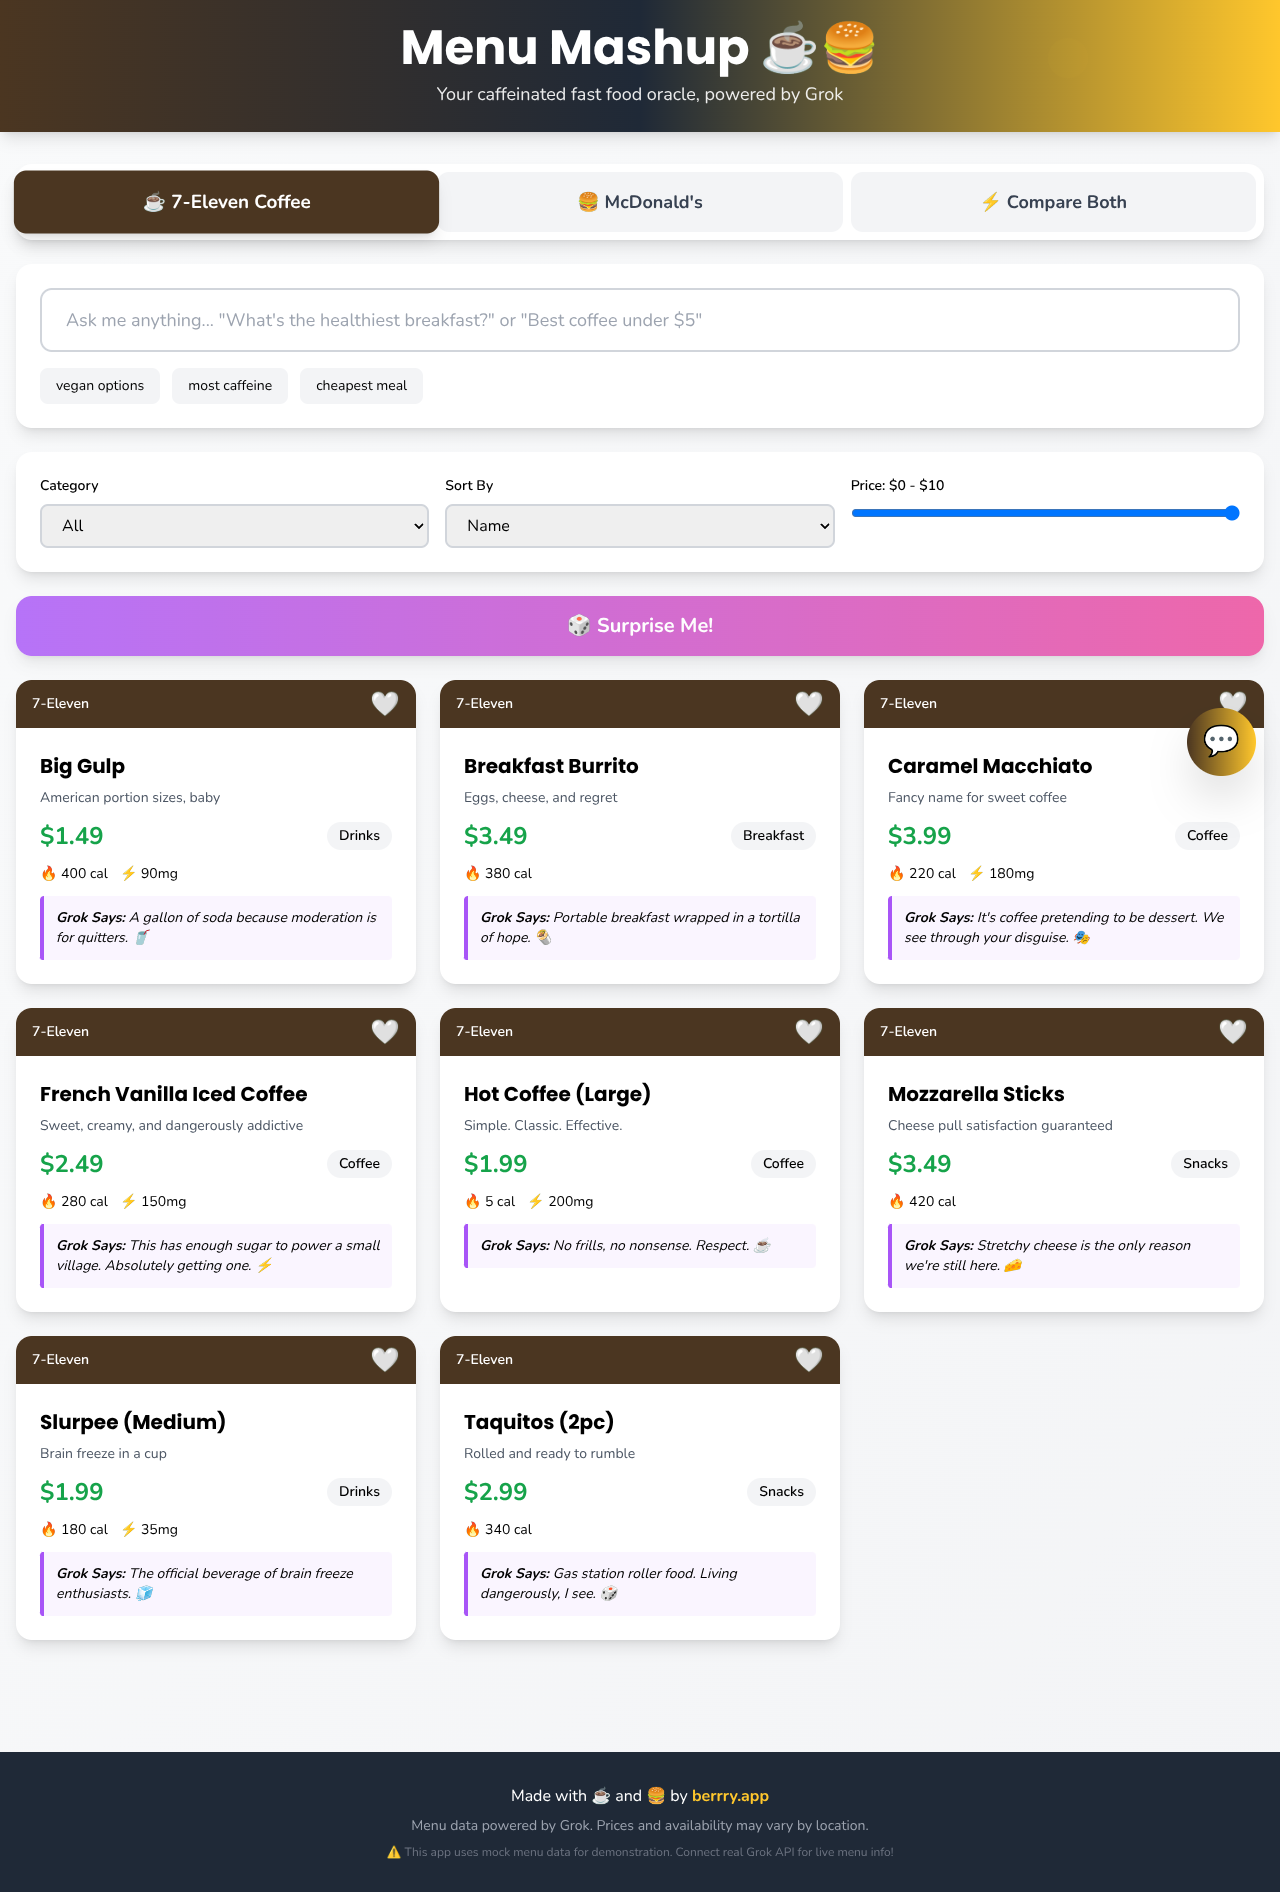1280x1892 pixels.
Task: Follow the berrry.app footer link
Action: pos(730,1796)
